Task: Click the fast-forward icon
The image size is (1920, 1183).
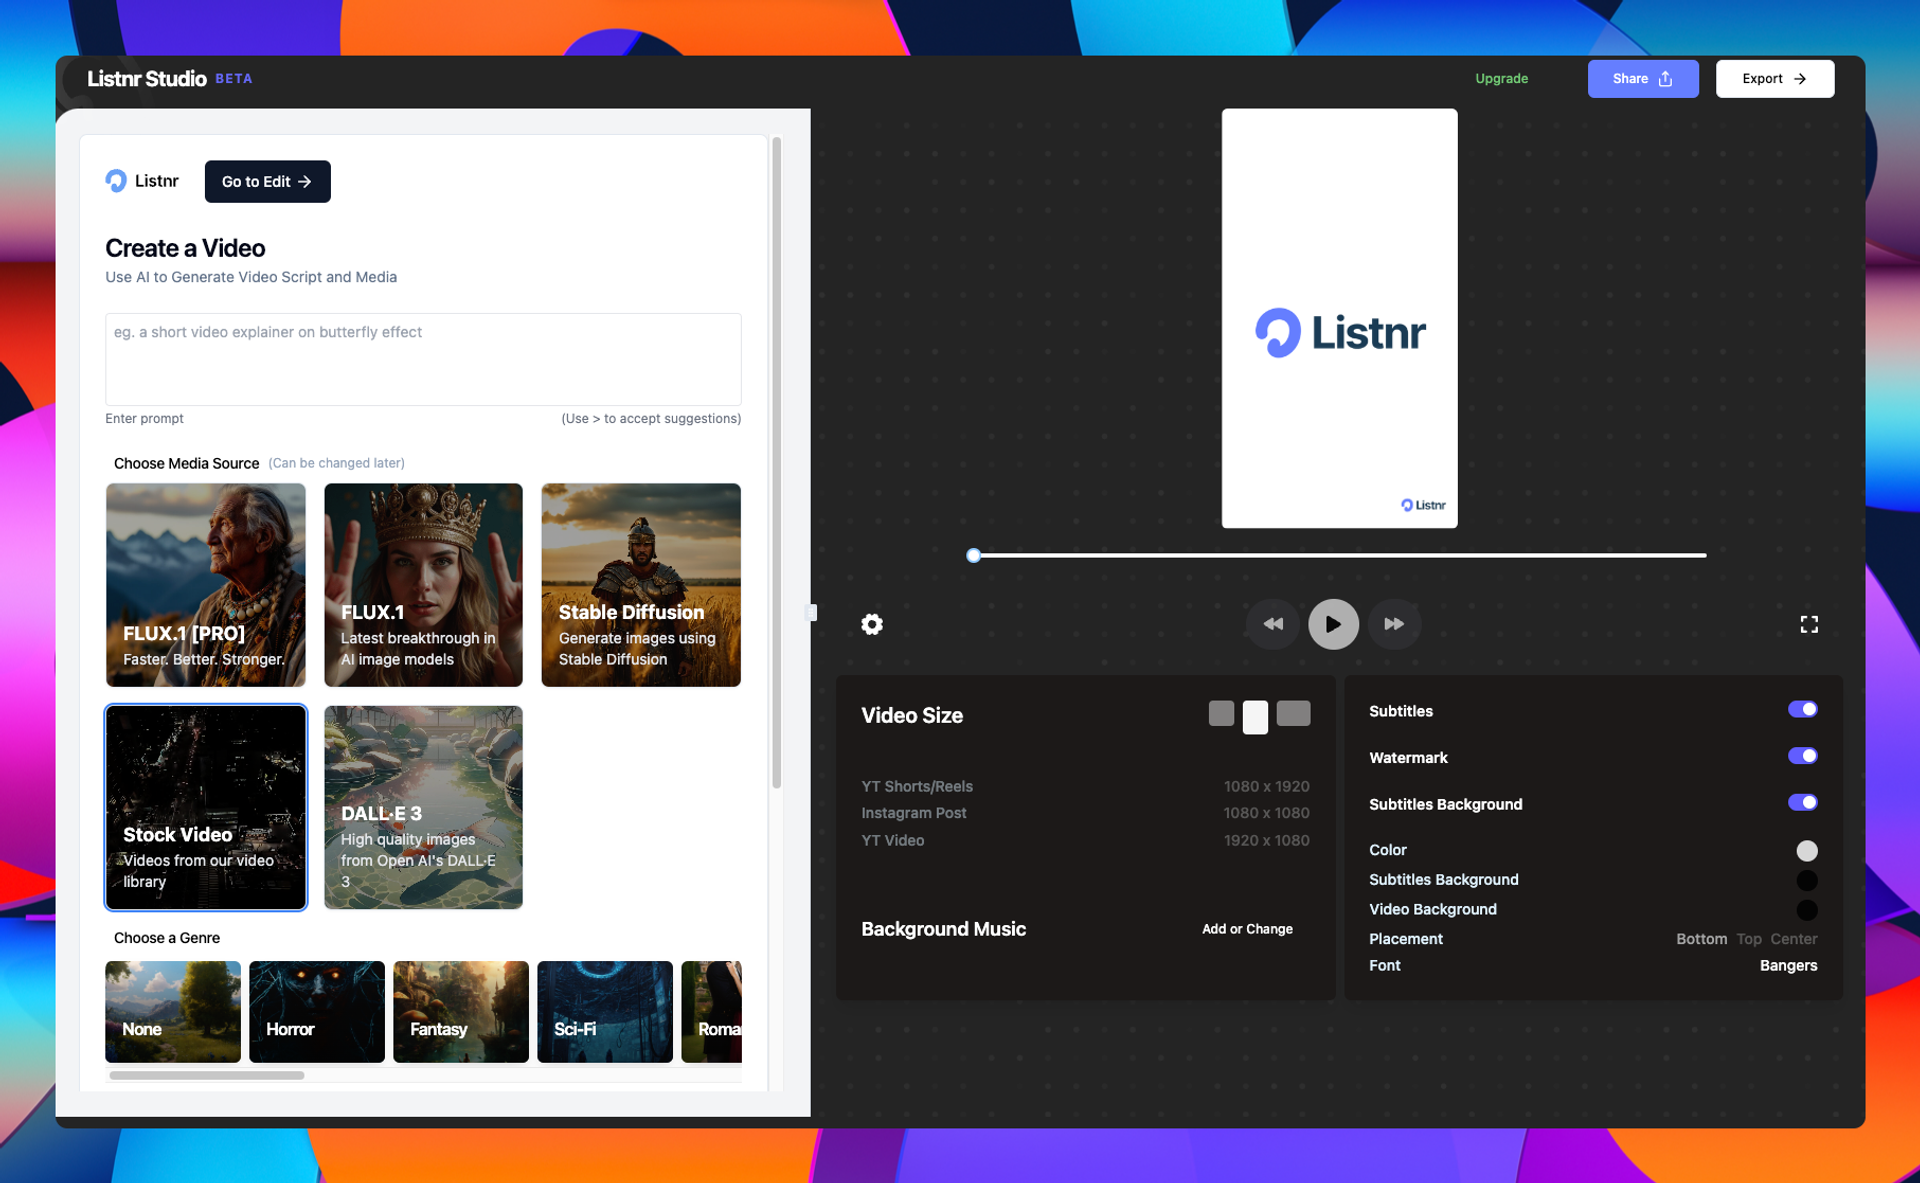Action: 1394,624
